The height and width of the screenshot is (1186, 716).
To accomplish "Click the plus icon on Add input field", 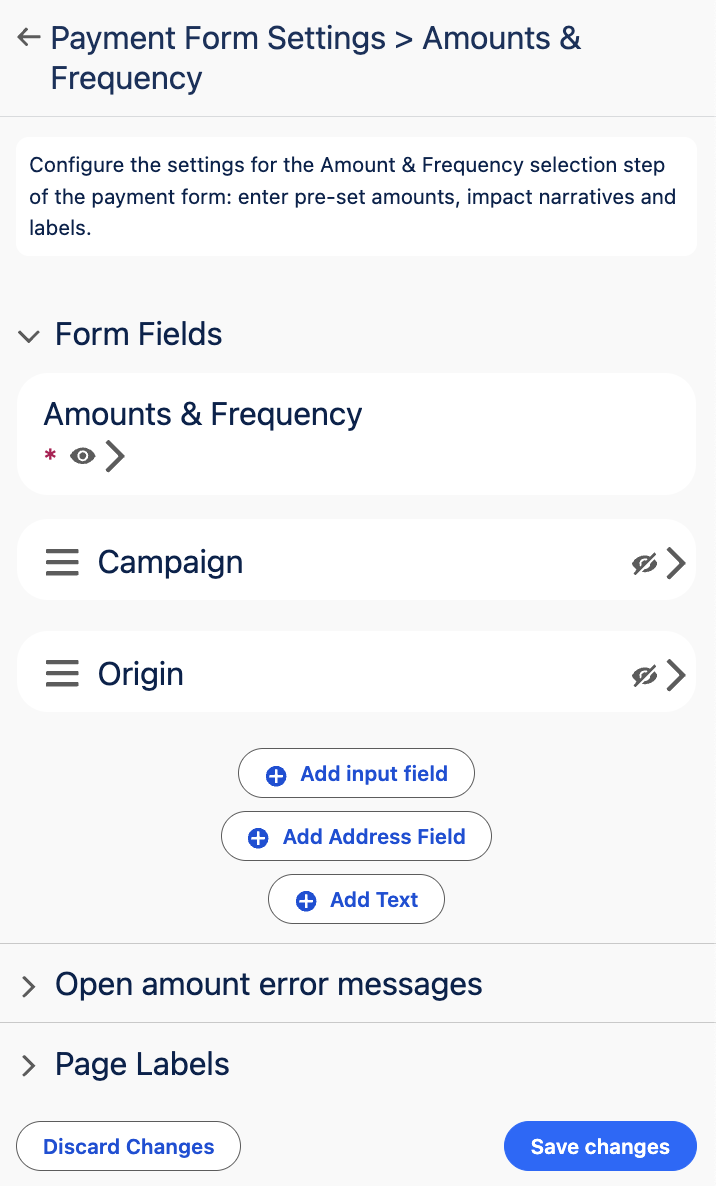I will (x=278, y=772).
